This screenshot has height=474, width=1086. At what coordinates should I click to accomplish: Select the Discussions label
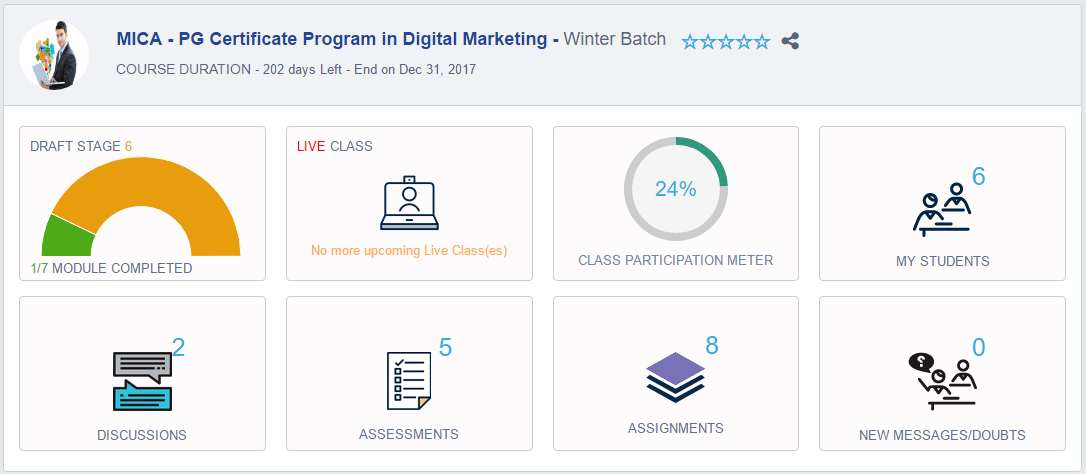[x=142, y=435]
